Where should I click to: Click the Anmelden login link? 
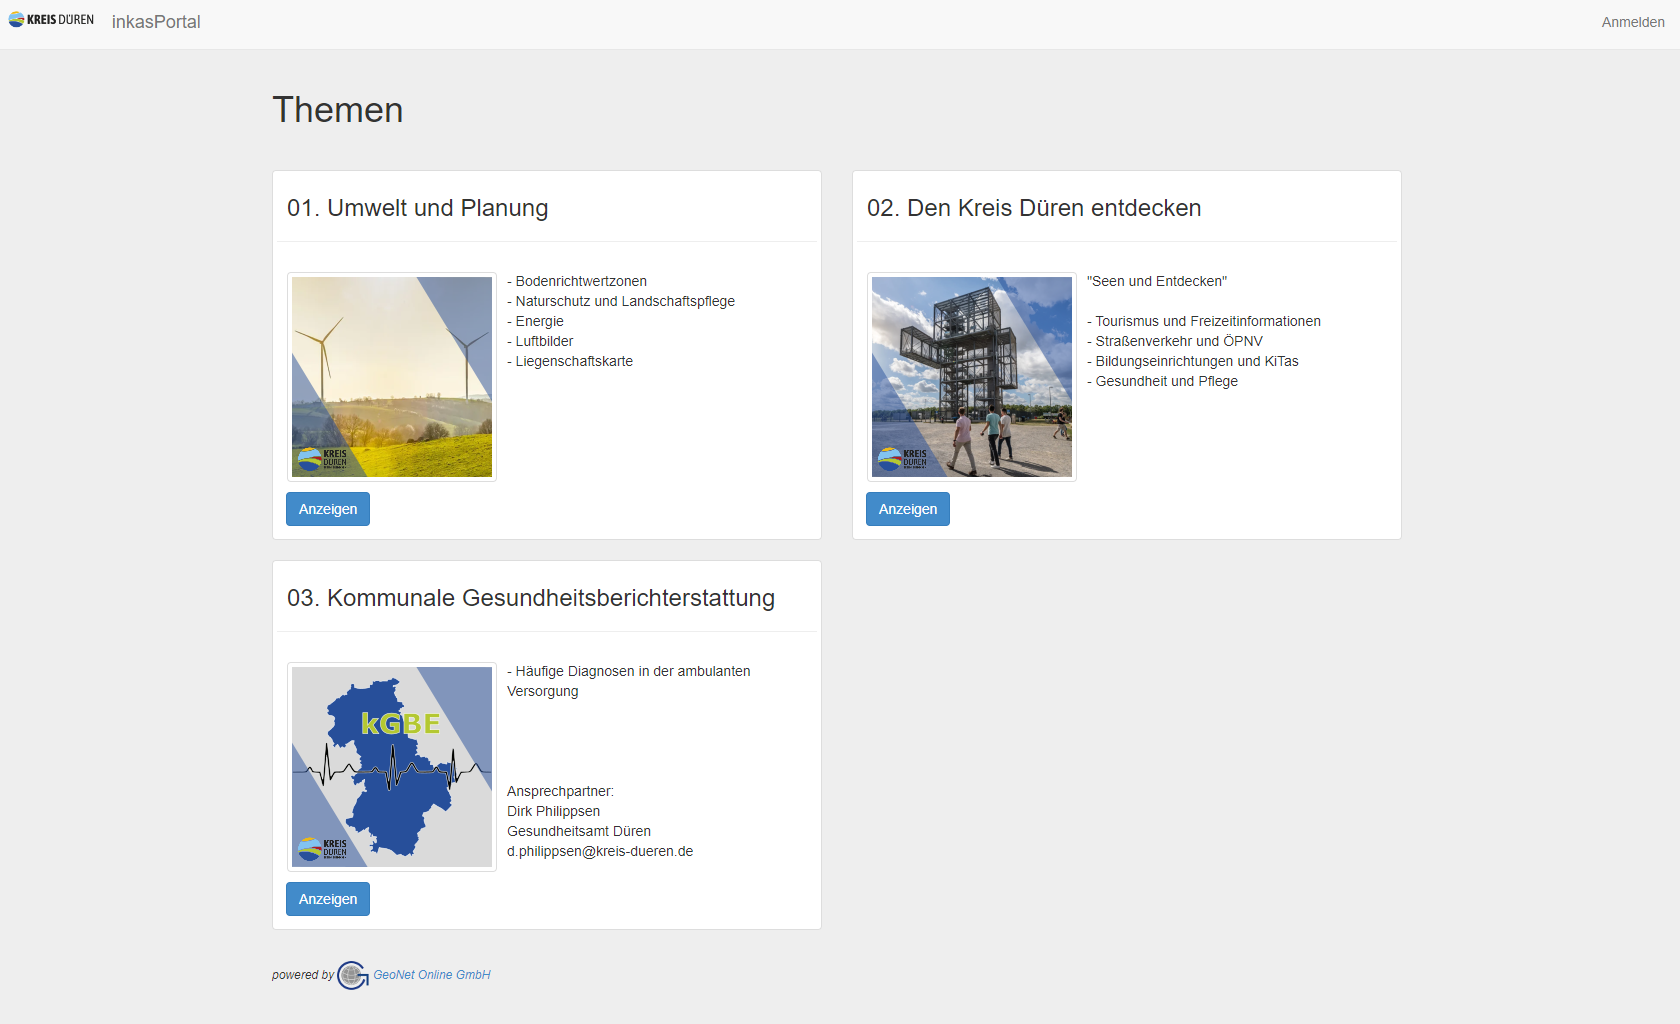click(x=1632, y=22)
